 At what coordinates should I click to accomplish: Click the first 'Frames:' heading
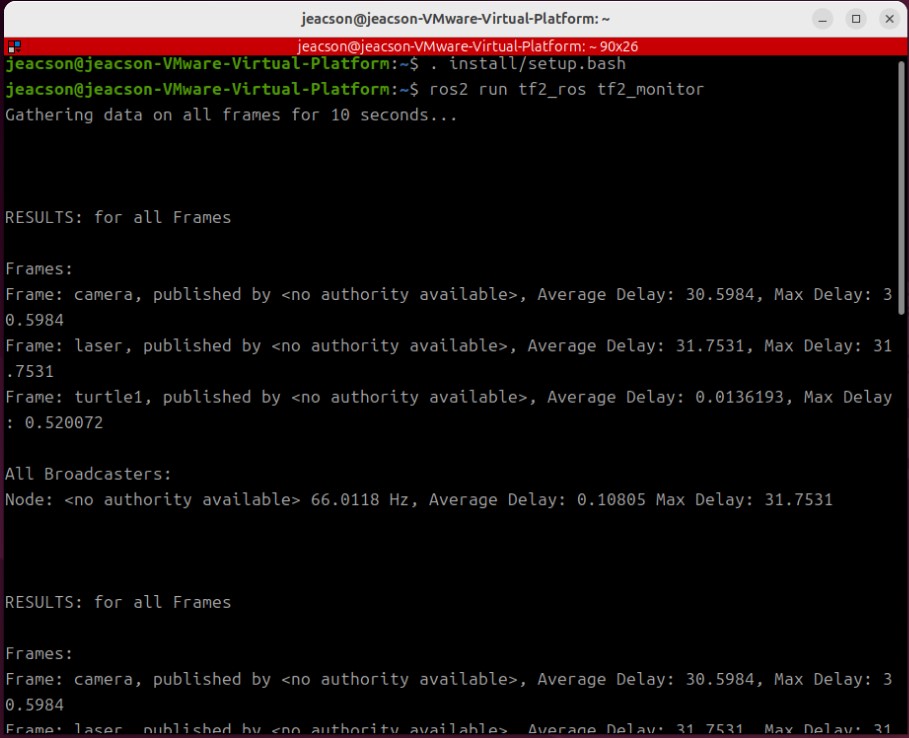point(40,268)
